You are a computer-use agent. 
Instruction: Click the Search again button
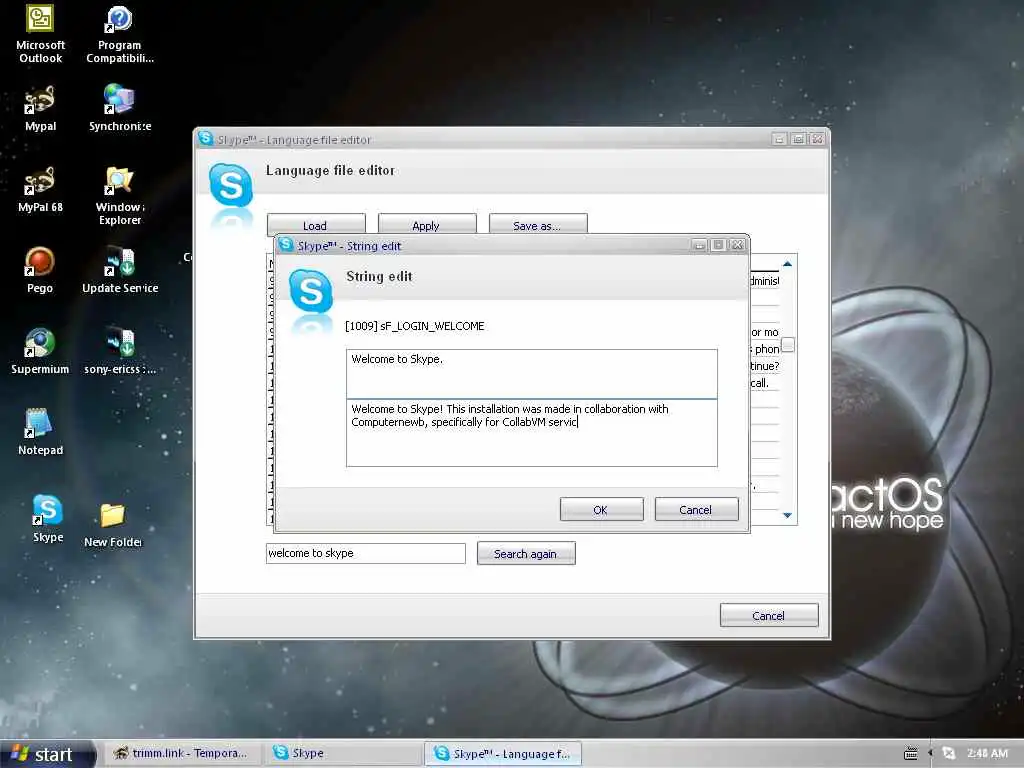pyautogui.click(x=526, y=553)
